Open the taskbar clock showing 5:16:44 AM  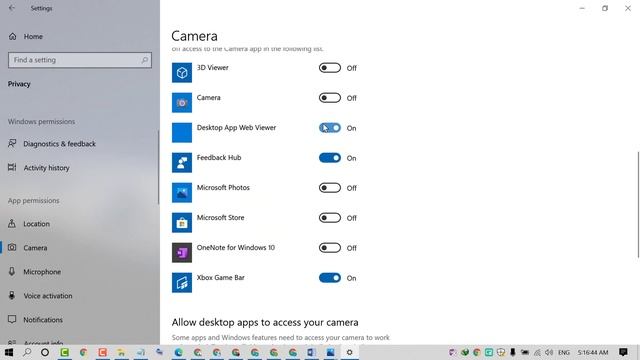coord(593,352)
